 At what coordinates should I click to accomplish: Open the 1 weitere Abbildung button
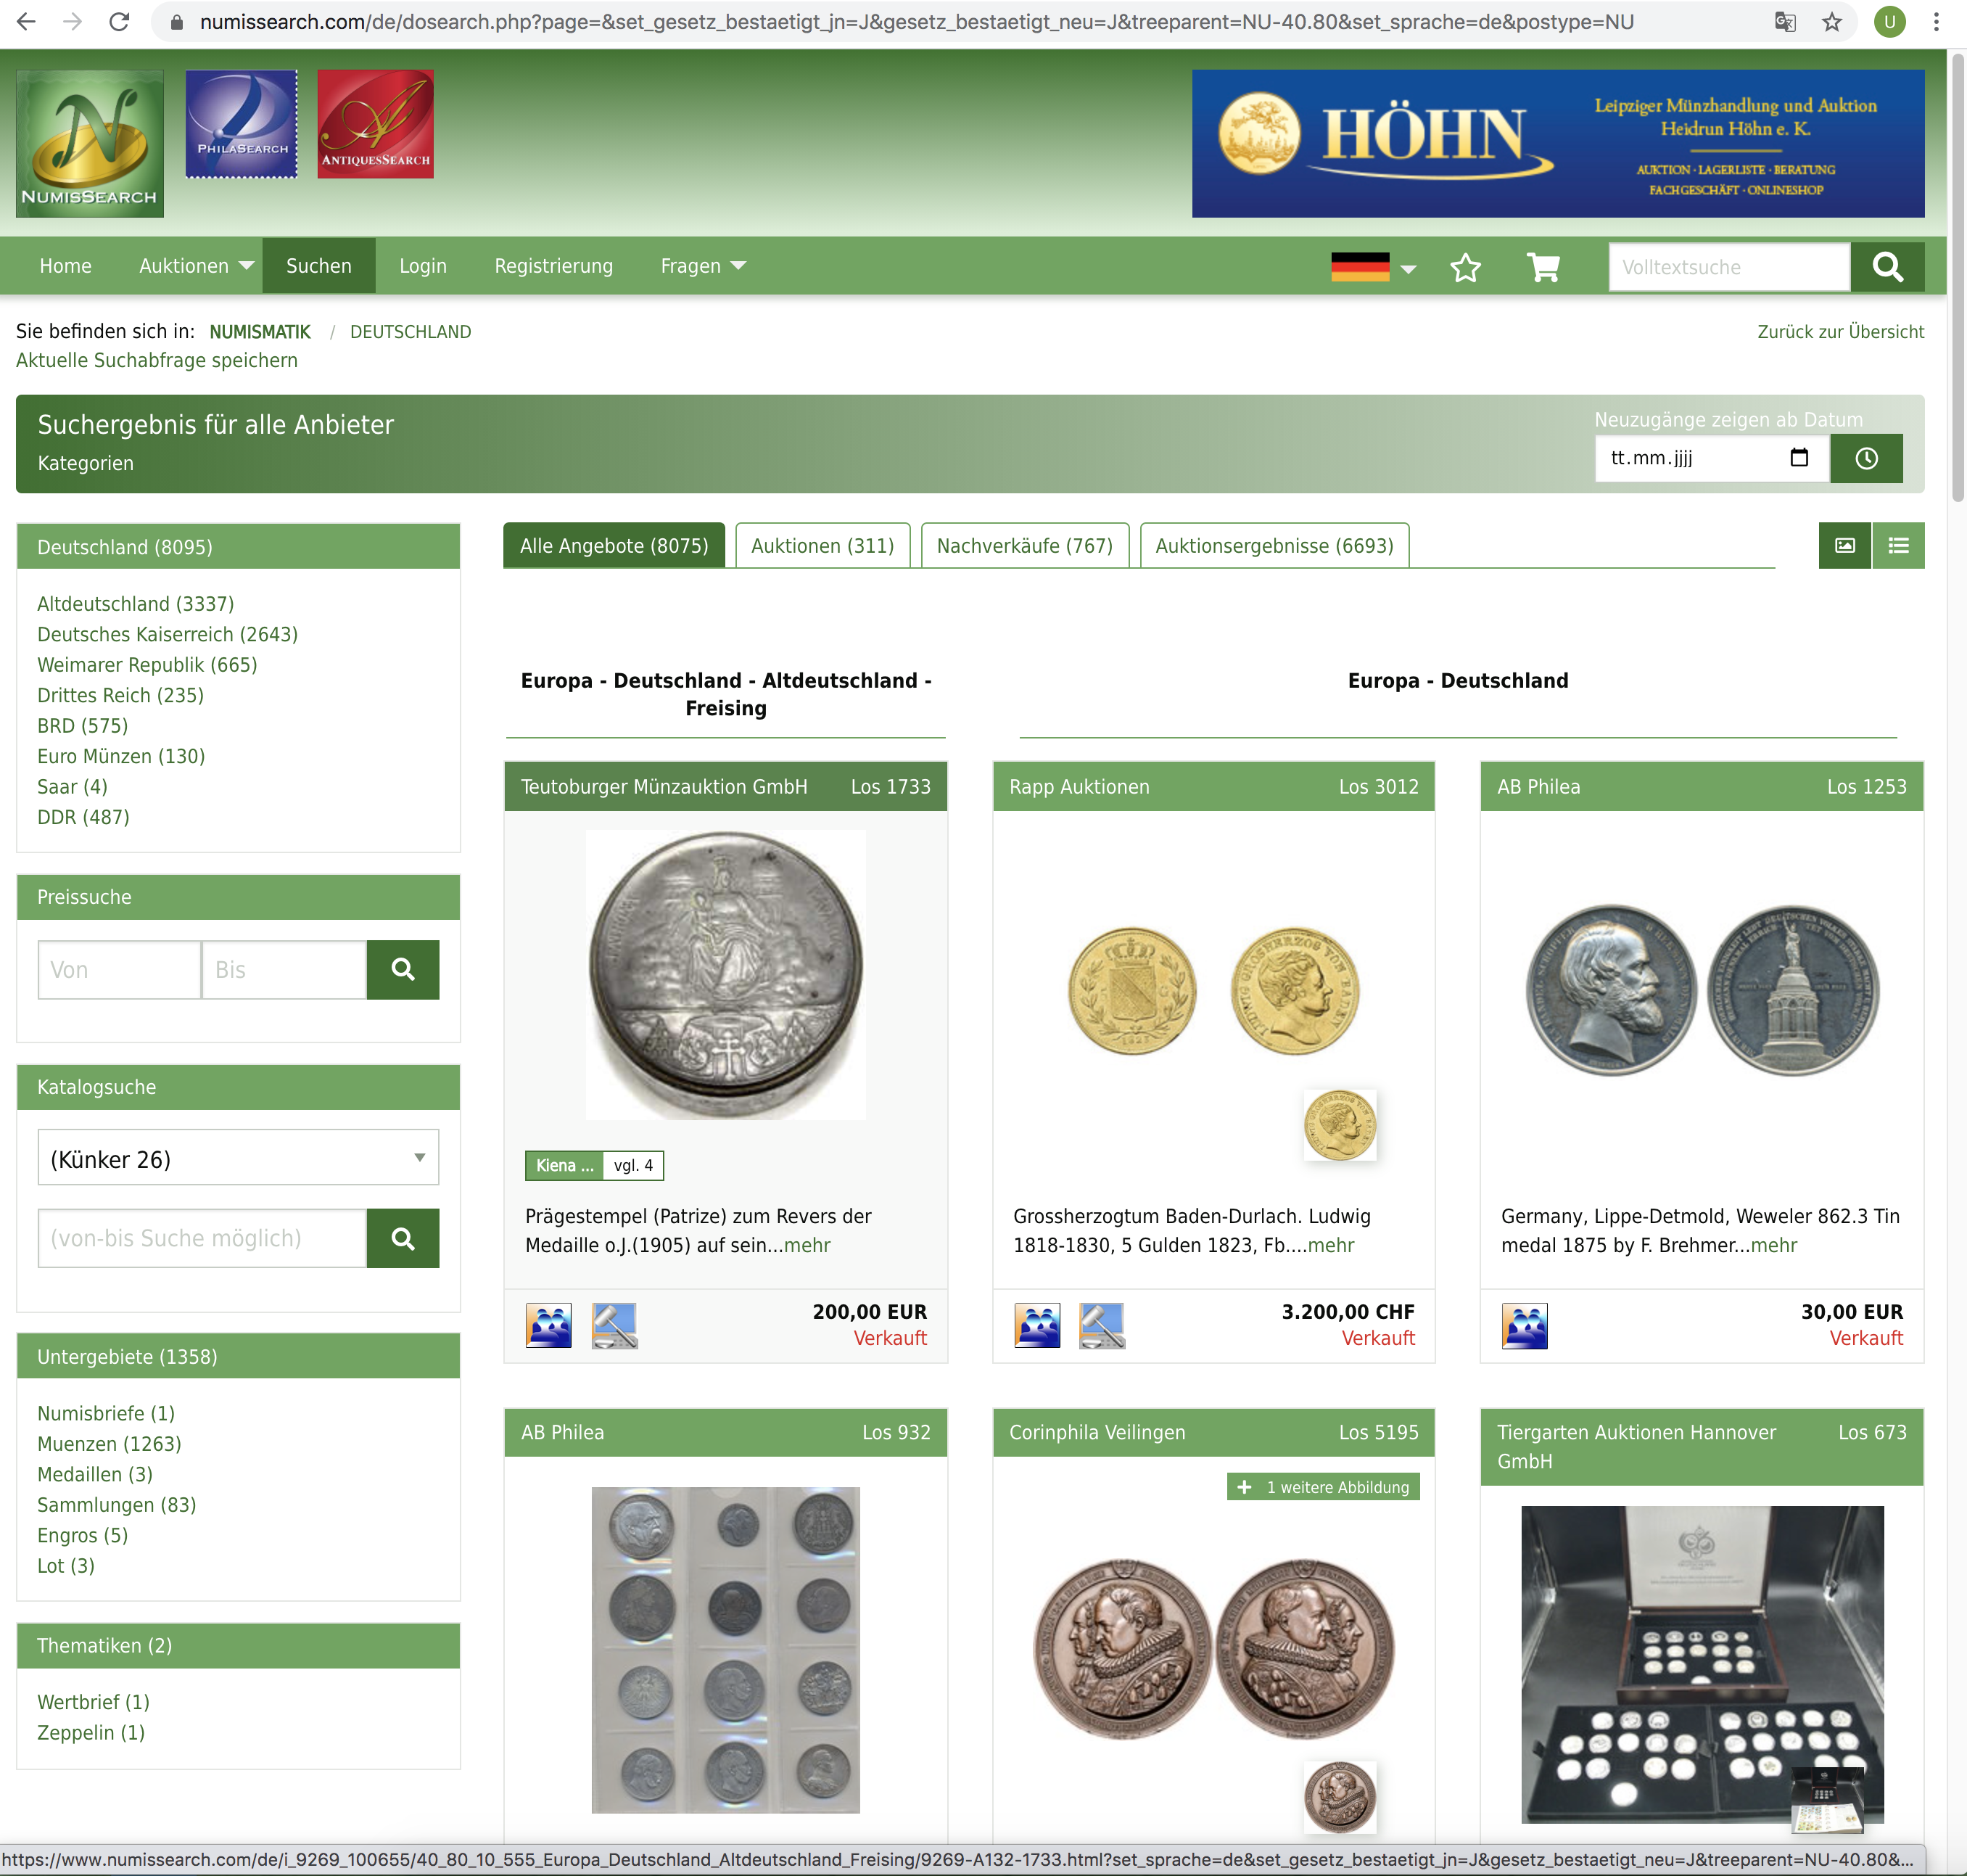[x=1323, y=1487]
